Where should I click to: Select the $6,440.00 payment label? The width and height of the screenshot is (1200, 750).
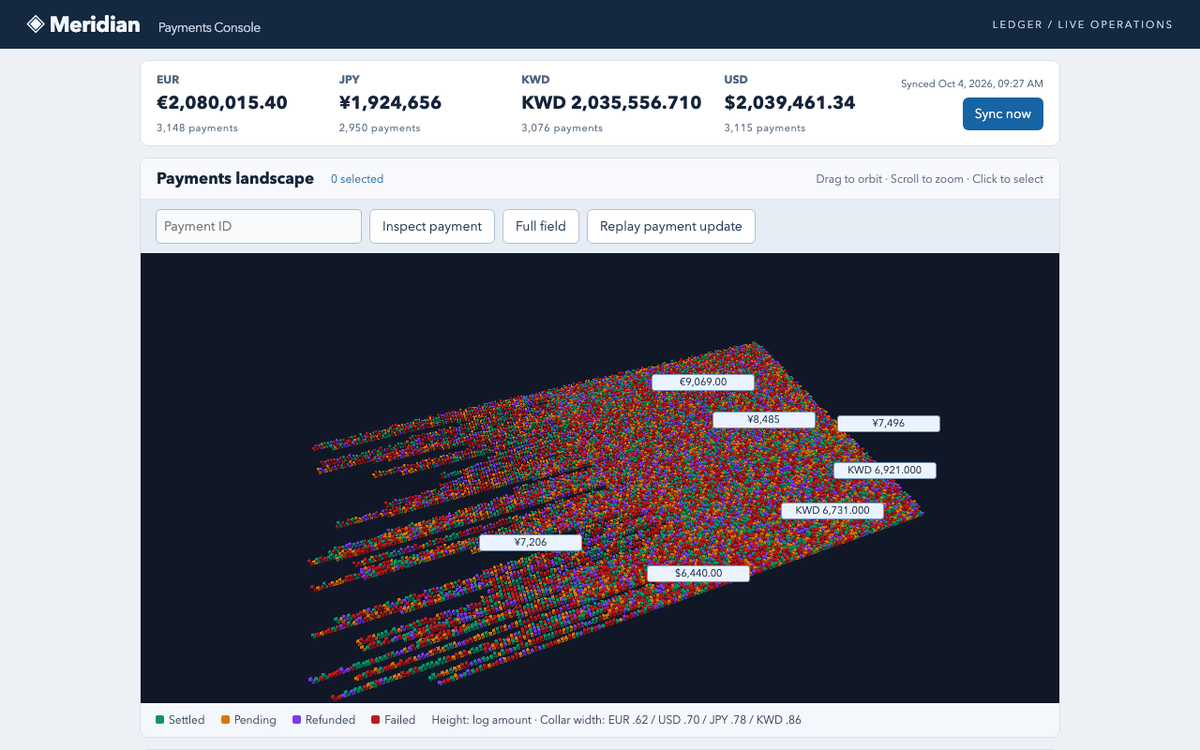pyautogui.click(x=698, y=573)
